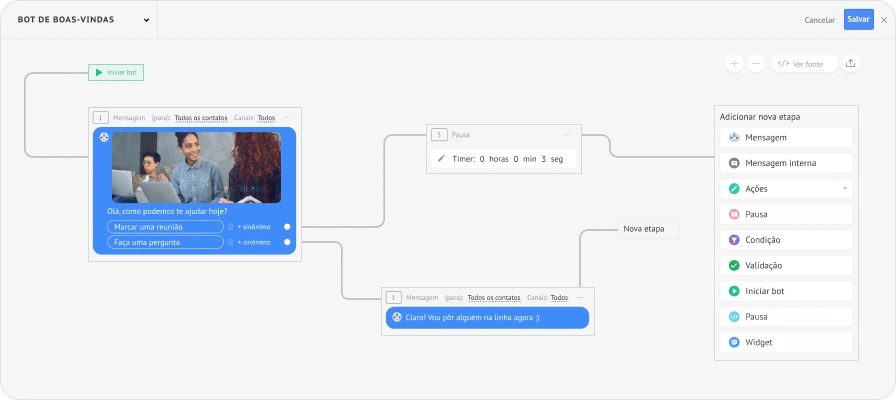Click the Cancelar link
The image size is (896, 400).
pyautogui.click(x=819, y=20)
